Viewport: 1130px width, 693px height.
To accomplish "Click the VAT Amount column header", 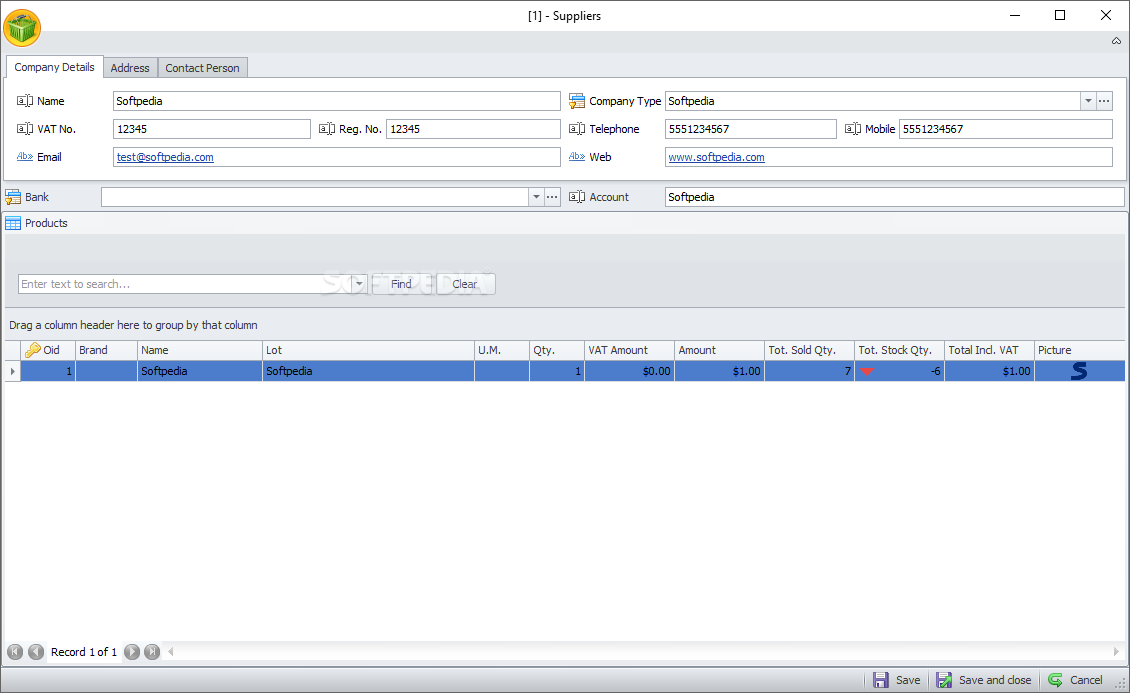I will (x=629, y=350).
